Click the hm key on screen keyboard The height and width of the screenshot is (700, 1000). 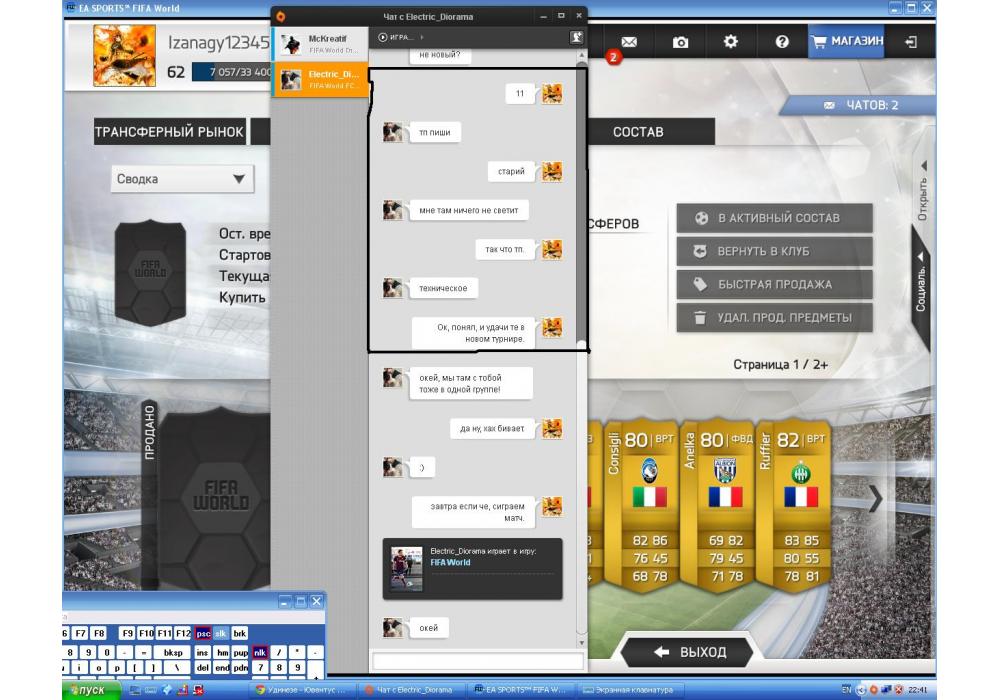[222, 652]
